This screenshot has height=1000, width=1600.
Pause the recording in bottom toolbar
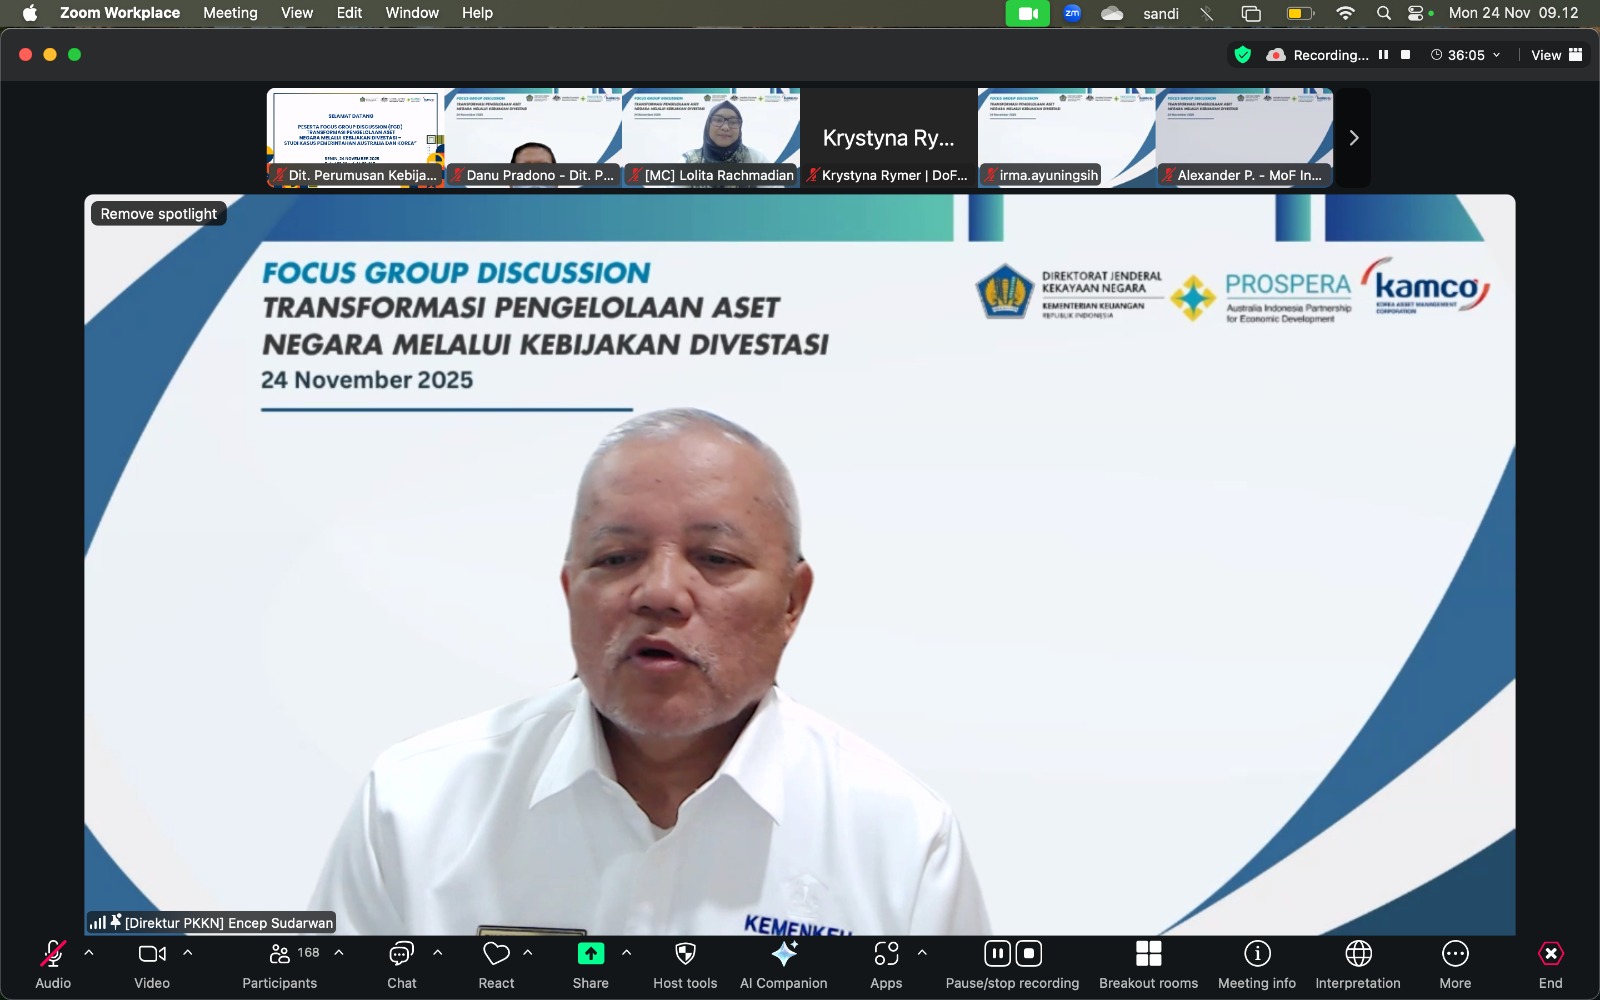997,954
